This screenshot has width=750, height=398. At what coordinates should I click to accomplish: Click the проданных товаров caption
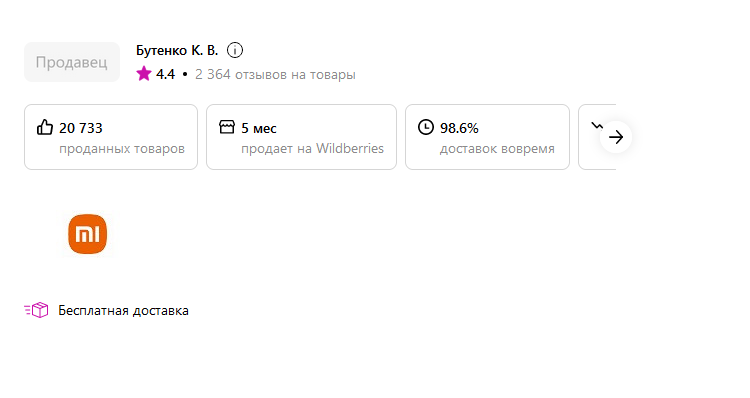click(x=122, y=149)
